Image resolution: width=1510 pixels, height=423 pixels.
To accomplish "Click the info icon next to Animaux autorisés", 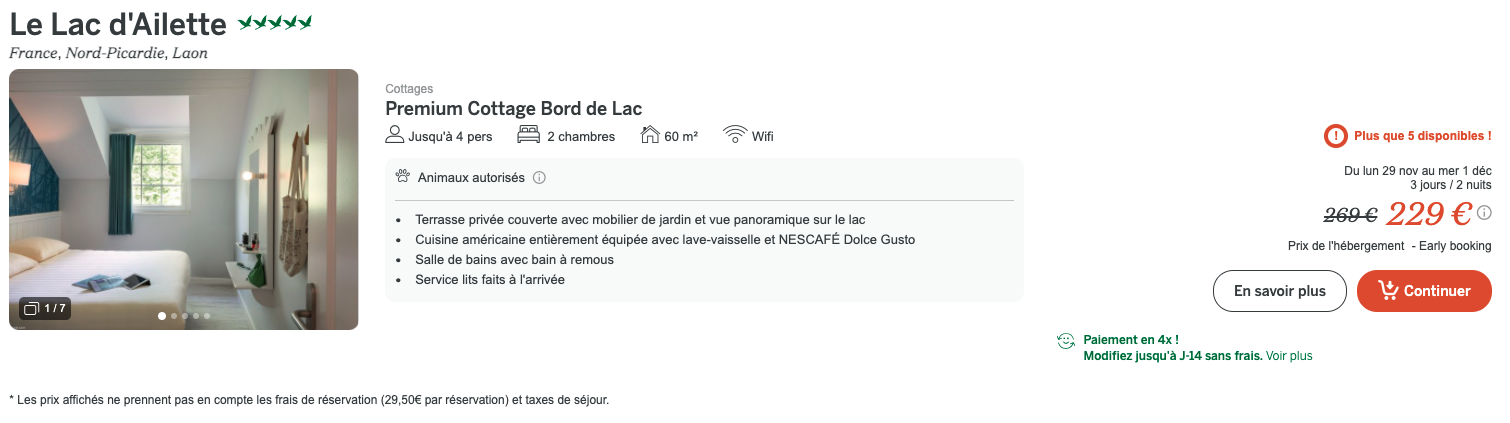I will (x=539, y=178).
